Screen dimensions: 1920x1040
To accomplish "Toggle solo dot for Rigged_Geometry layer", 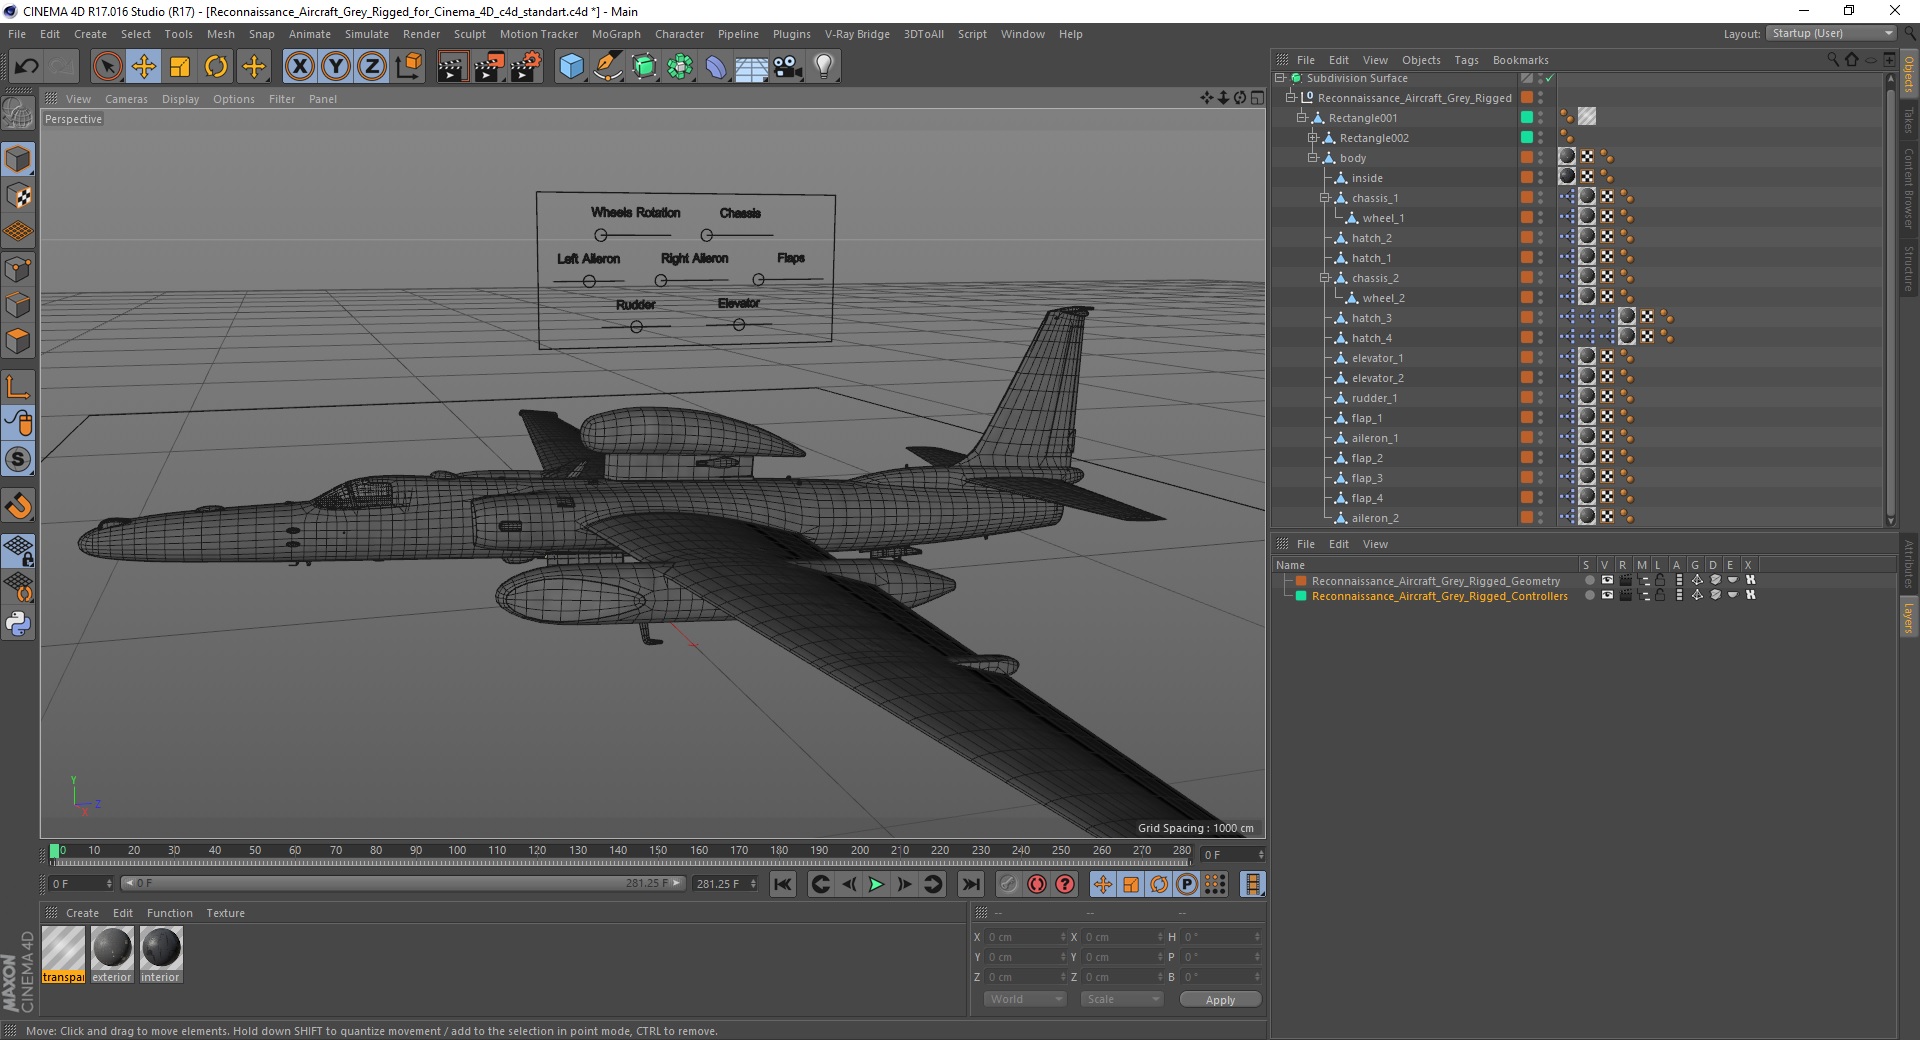I will pos(1589,580).
